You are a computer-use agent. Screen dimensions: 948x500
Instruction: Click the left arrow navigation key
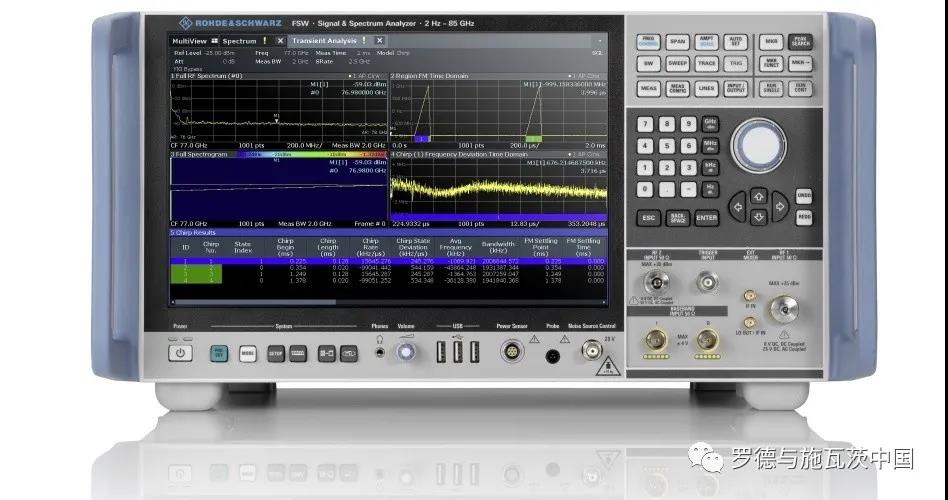738,207
